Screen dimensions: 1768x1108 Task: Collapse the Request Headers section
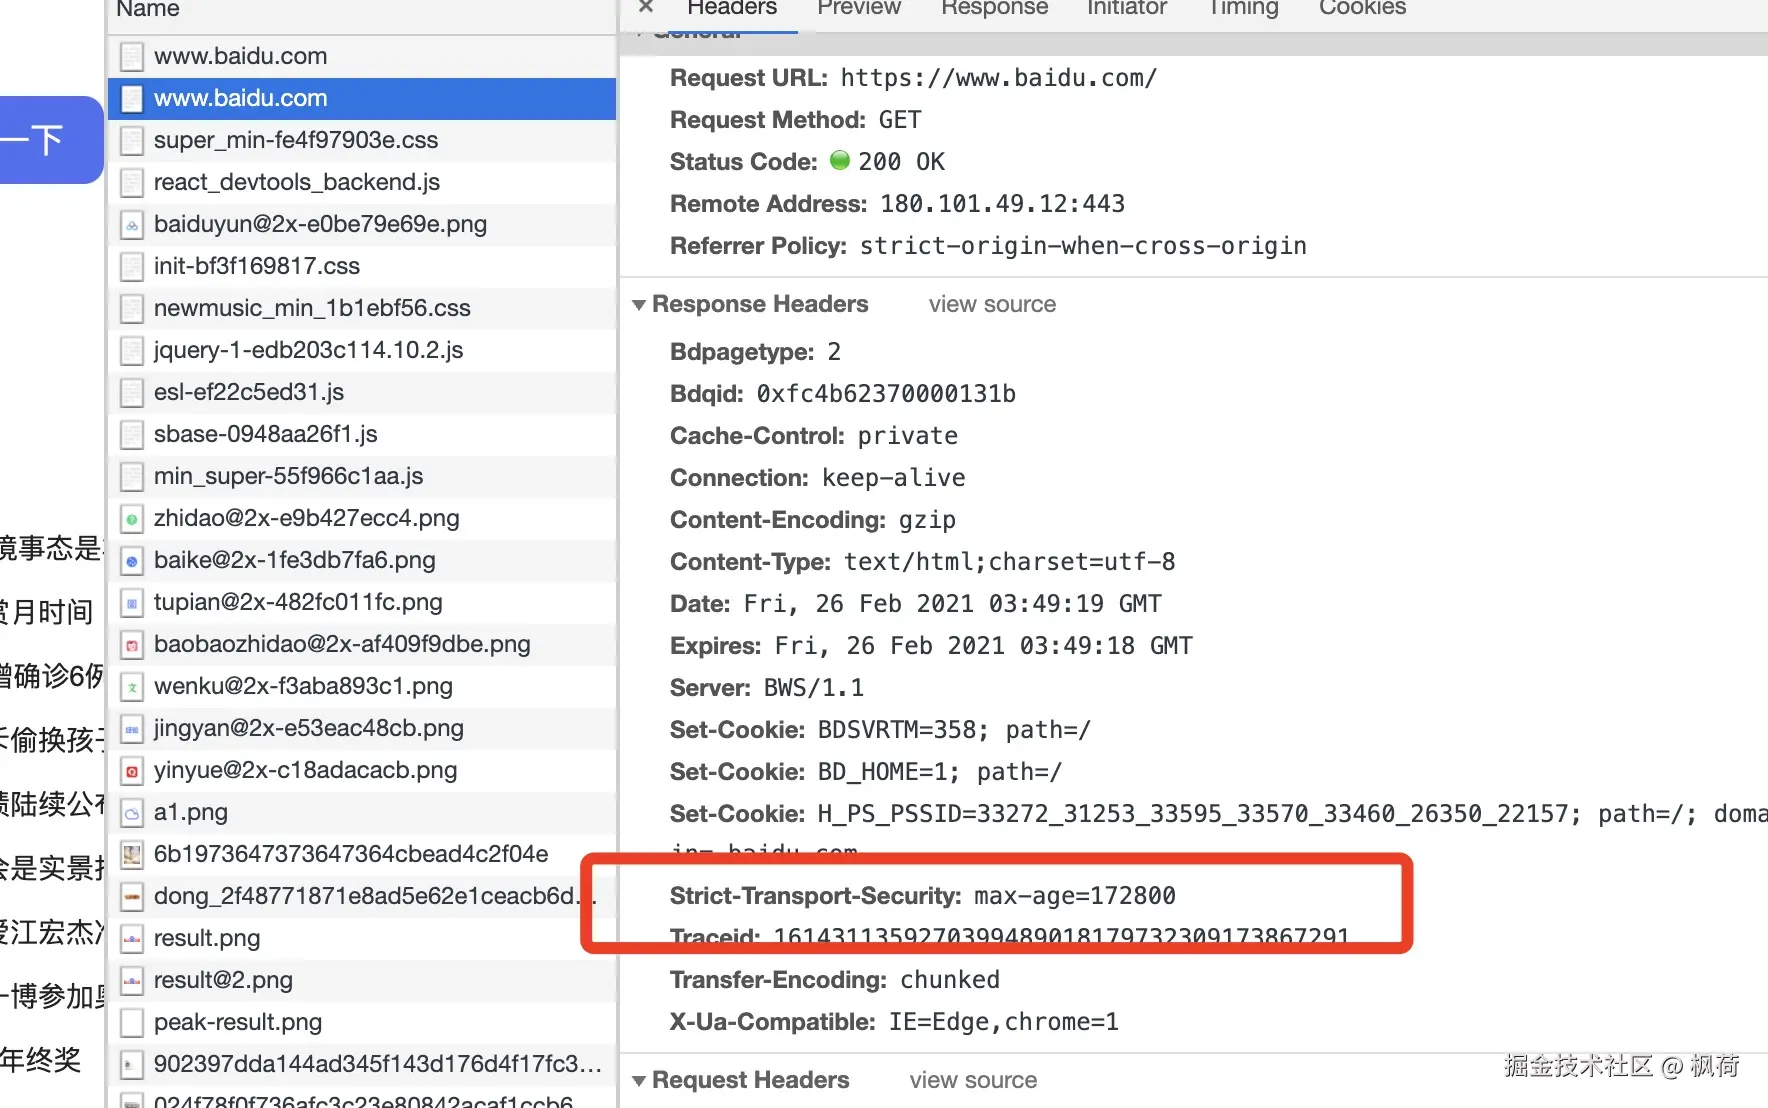[639, 1080]
